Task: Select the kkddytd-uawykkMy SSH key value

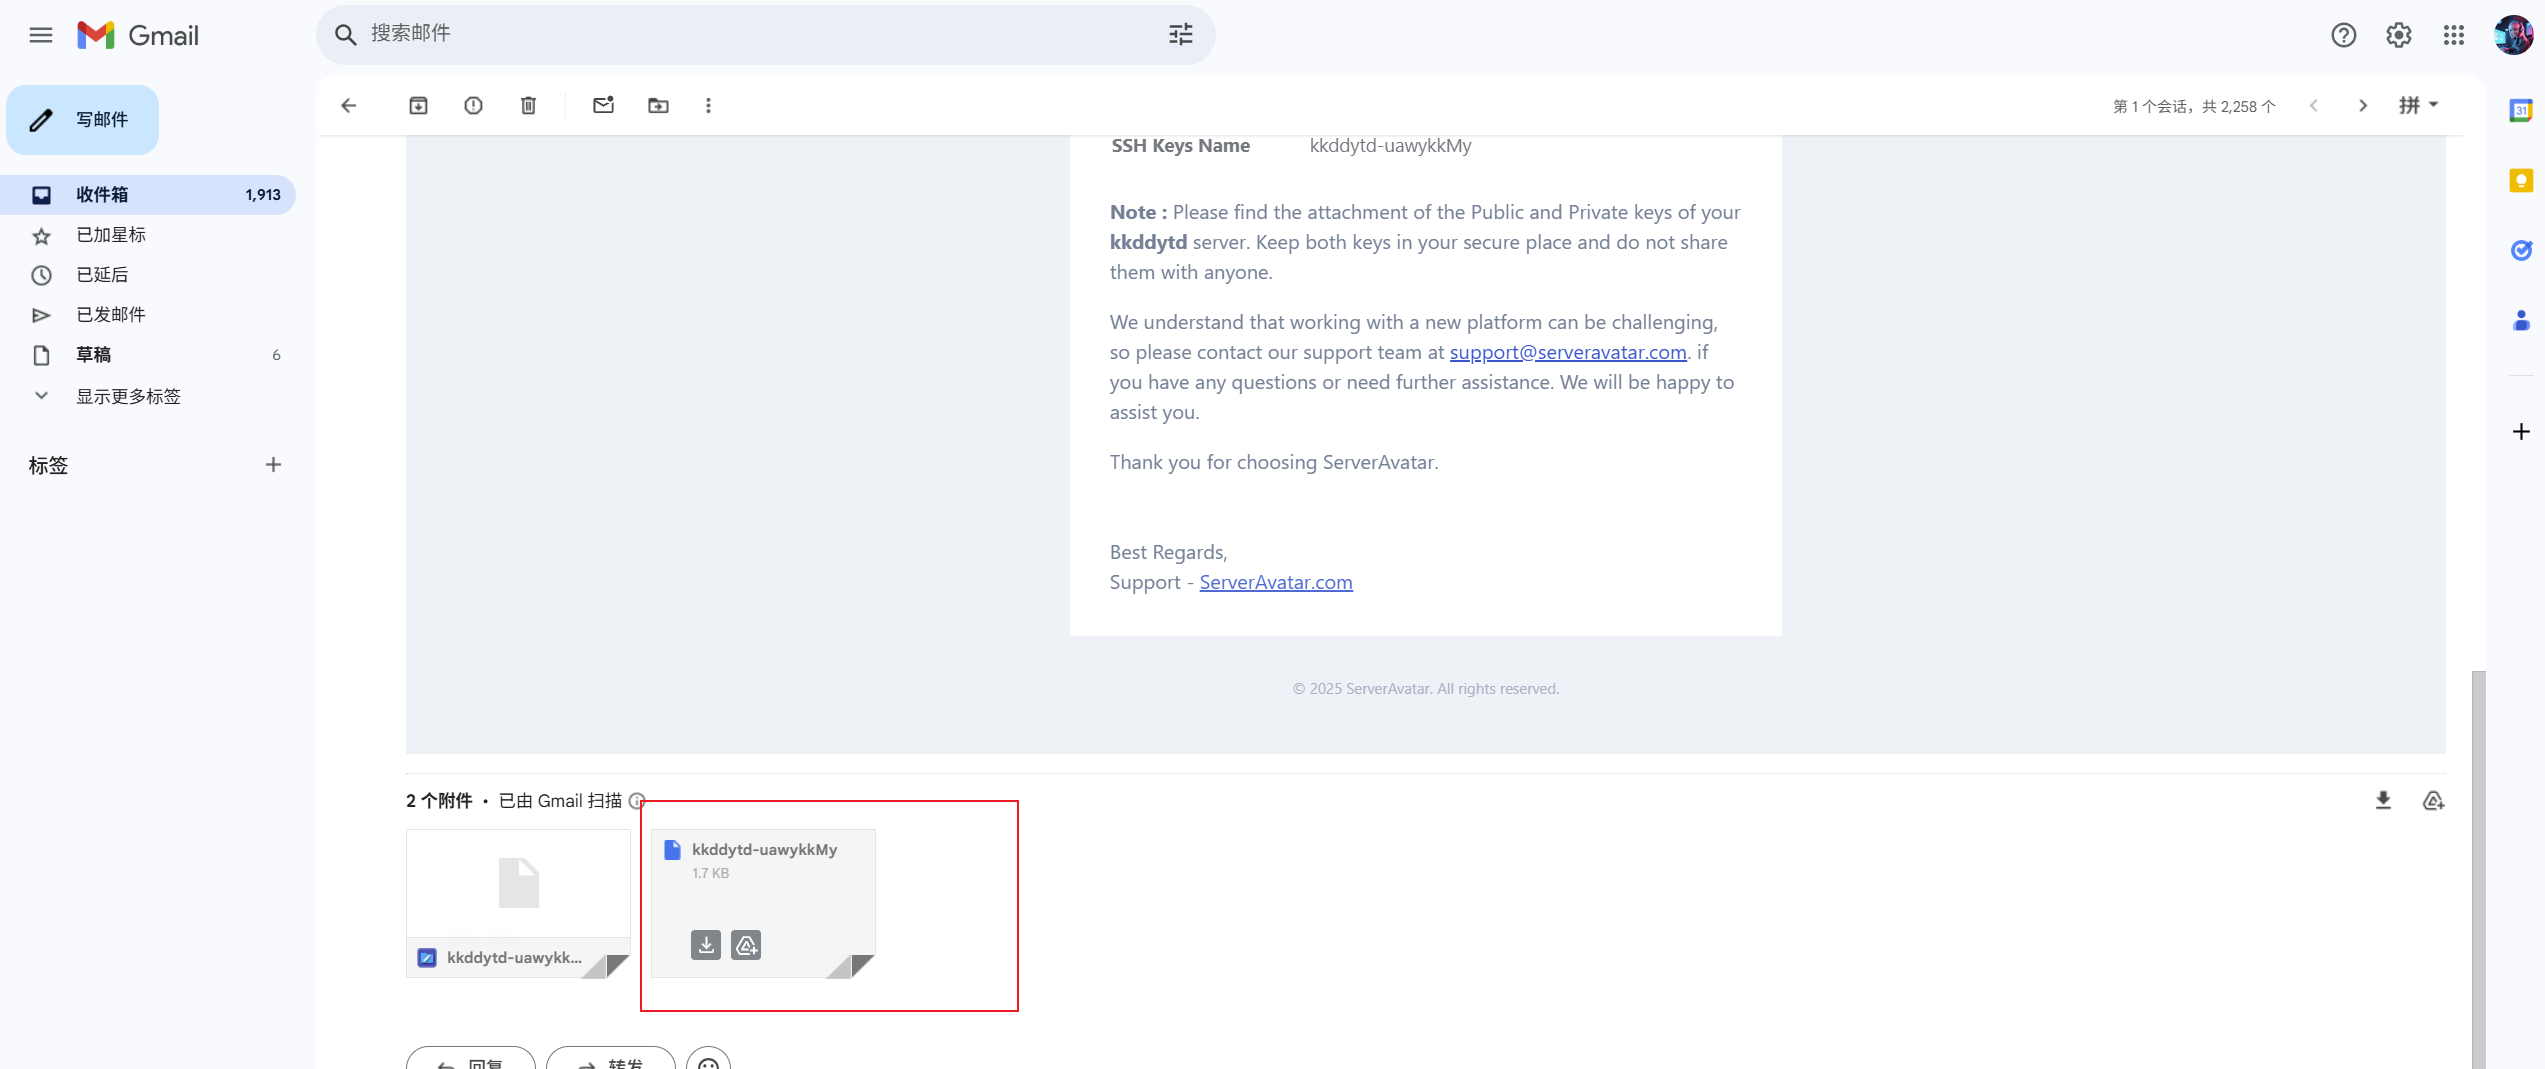Action: pyautogui.click(x=1391, y=146)
